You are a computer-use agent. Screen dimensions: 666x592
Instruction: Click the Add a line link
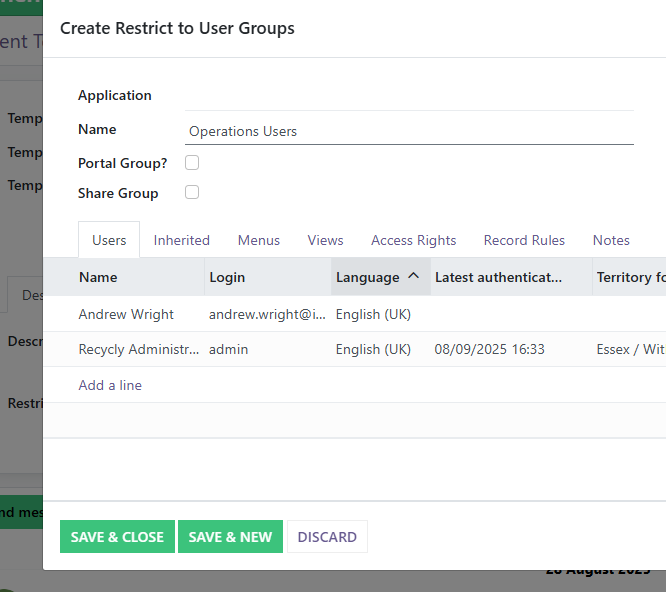(x=110, y=385)
